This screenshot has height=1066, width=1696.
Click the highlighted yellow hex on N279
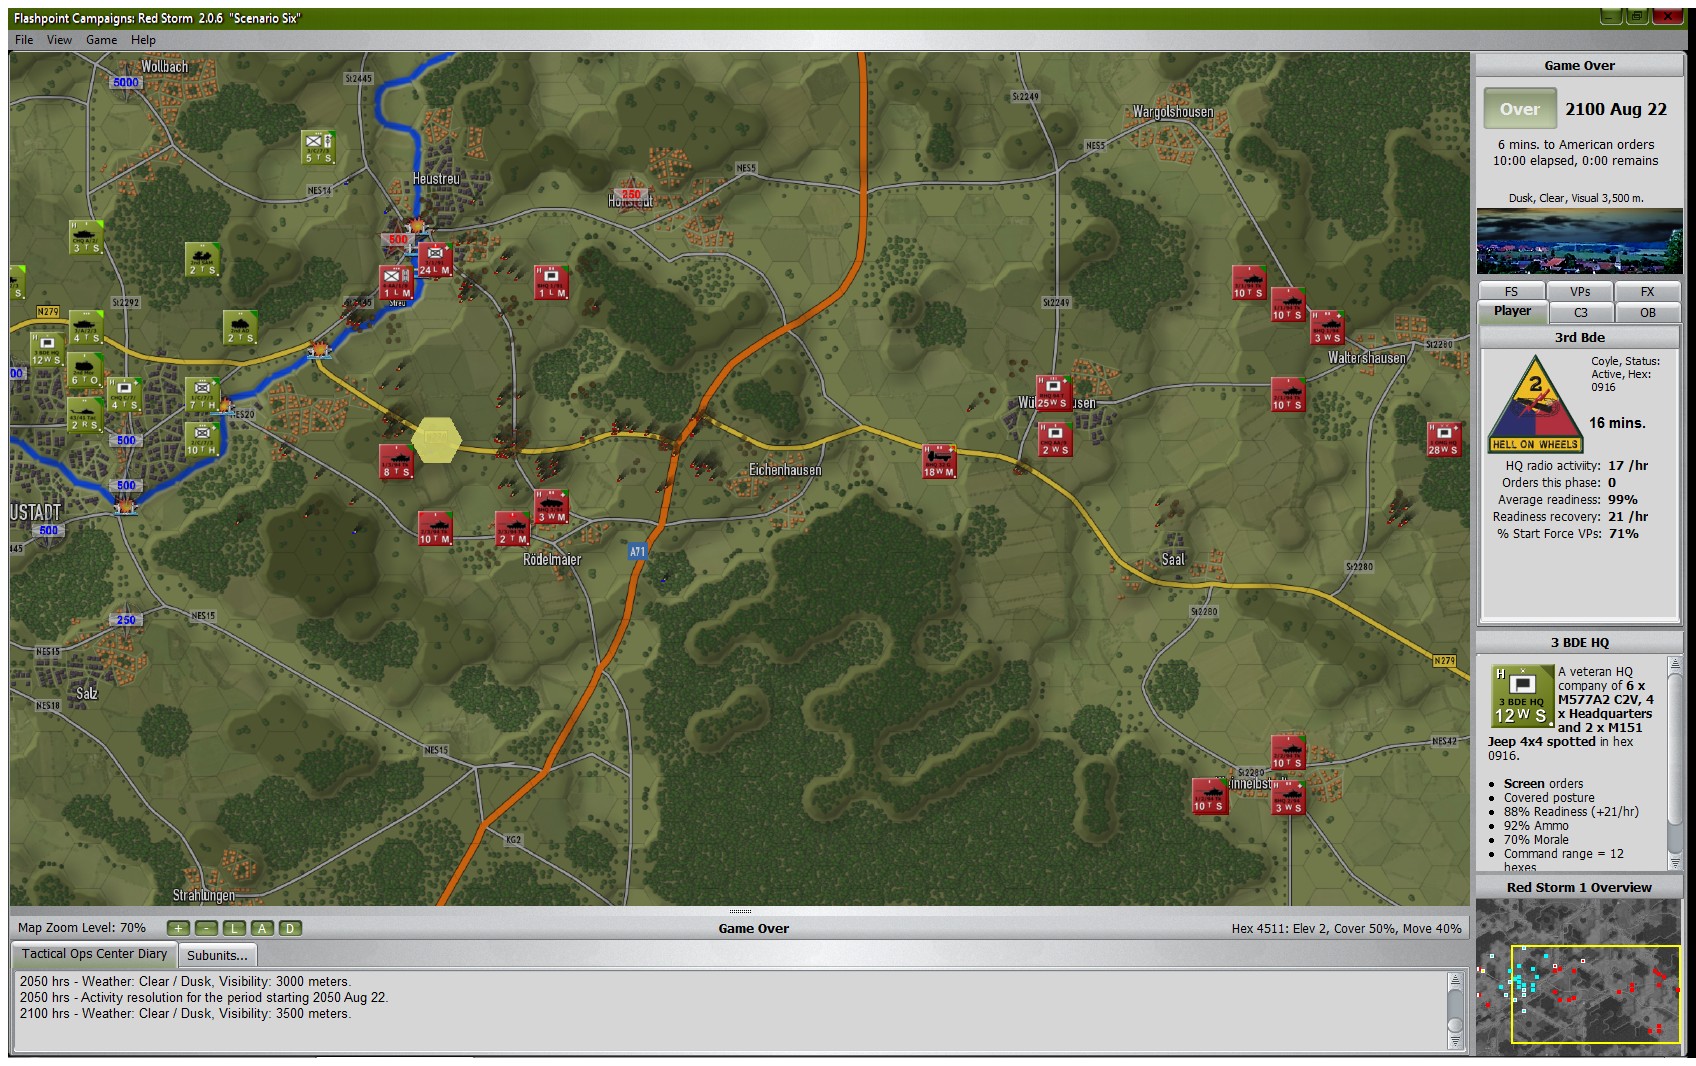[436, 440]
